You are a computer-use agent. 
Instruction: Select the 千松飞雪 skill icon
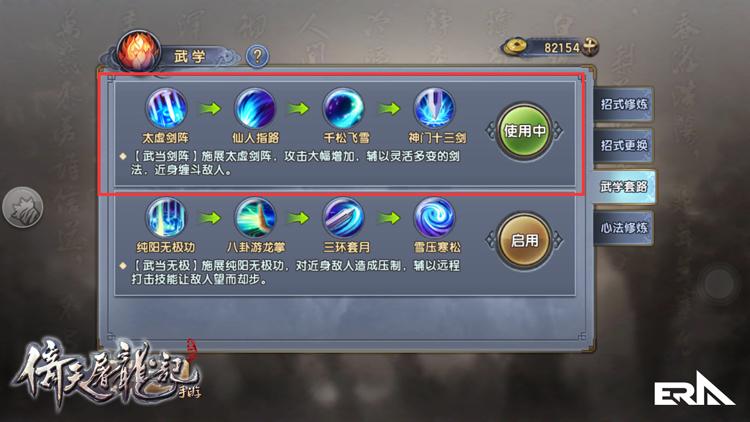pyautogui.click(x=344, y=108)
